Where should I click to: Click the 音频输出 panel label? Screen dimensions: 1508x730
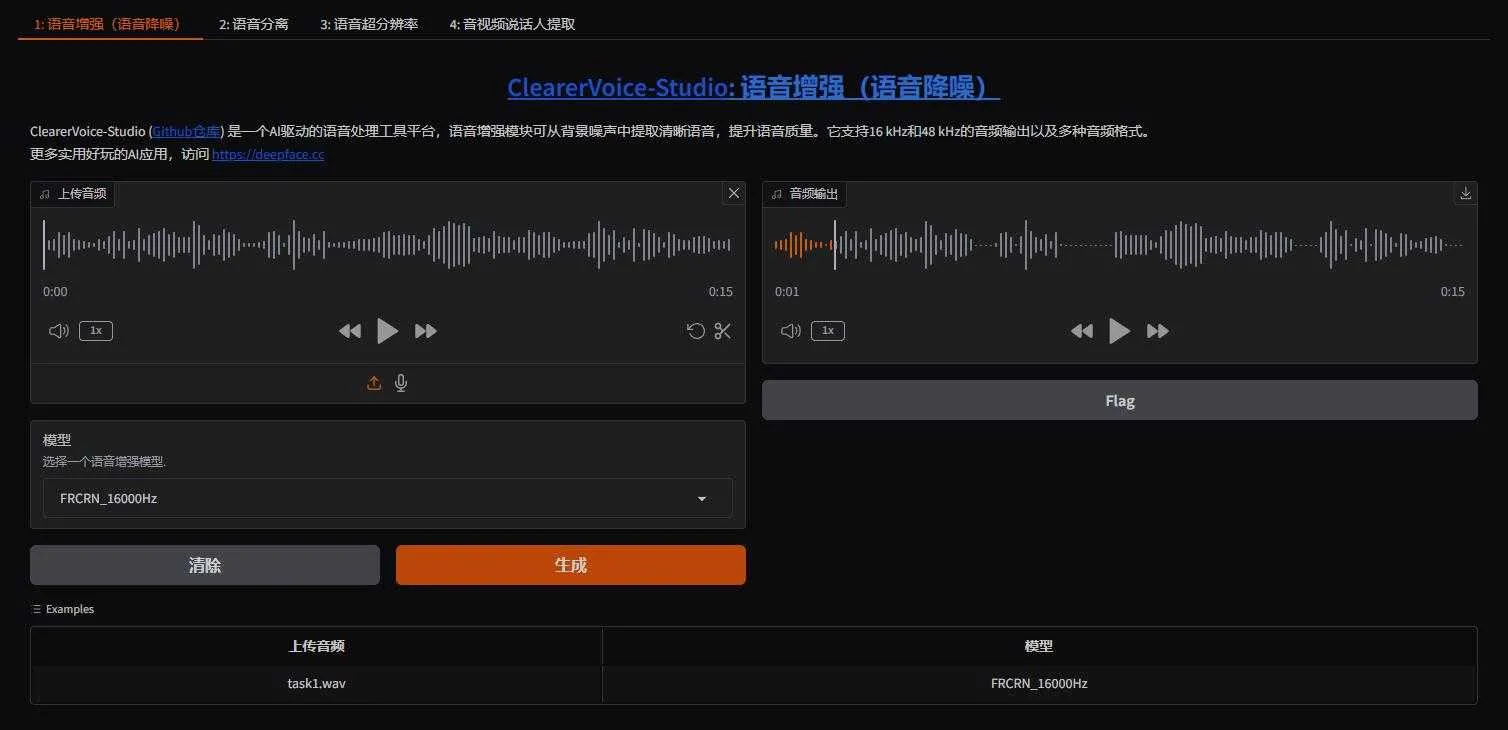coord(805,194)
